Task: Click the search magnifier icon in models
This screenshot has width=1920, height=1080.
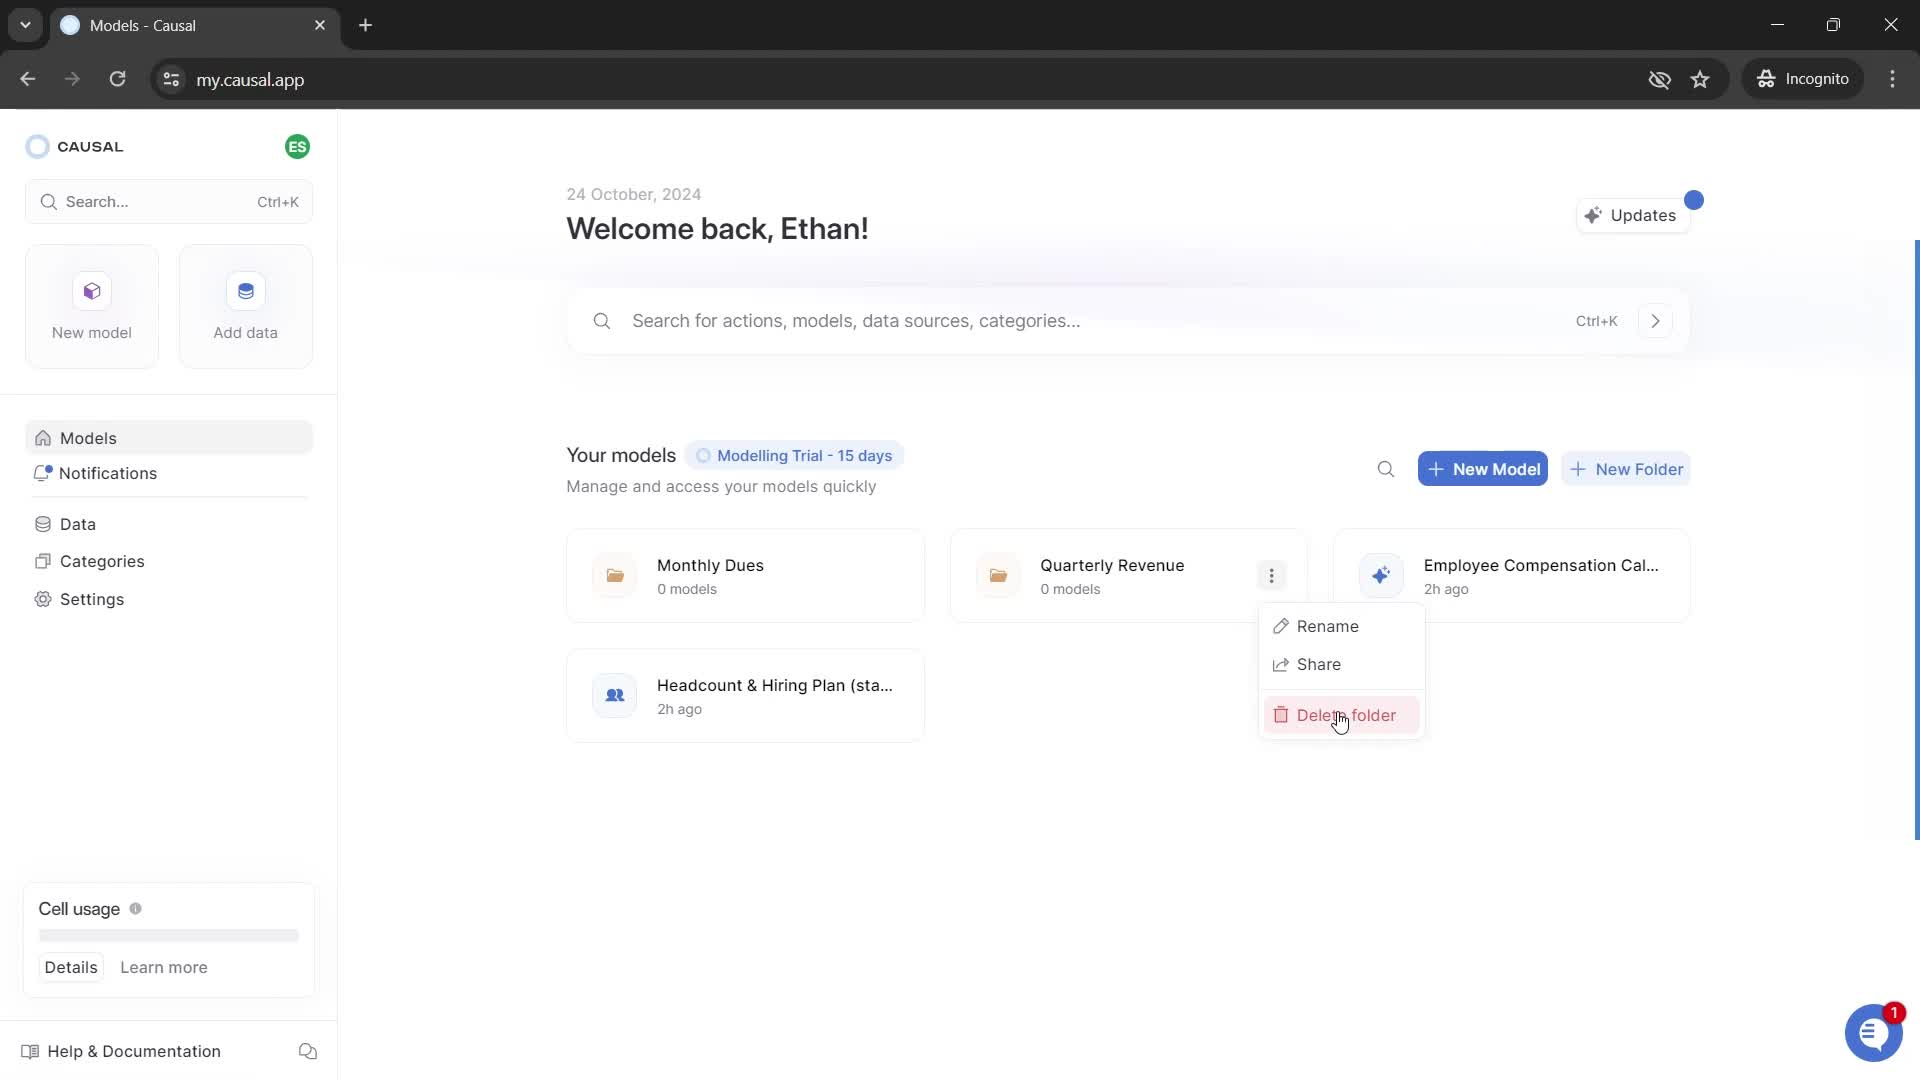Action: tap(1386, 469)
